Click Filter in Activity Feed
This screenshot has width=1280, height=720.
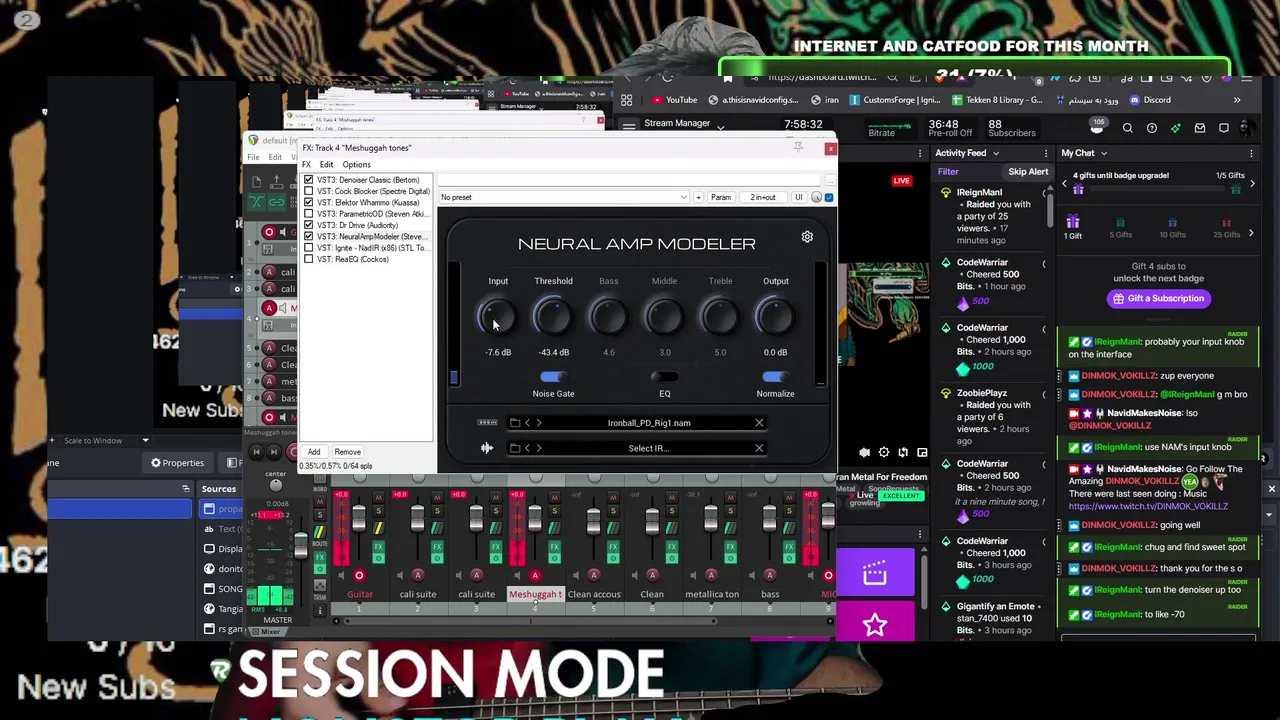pyautogui.click(x=947, y=172)
